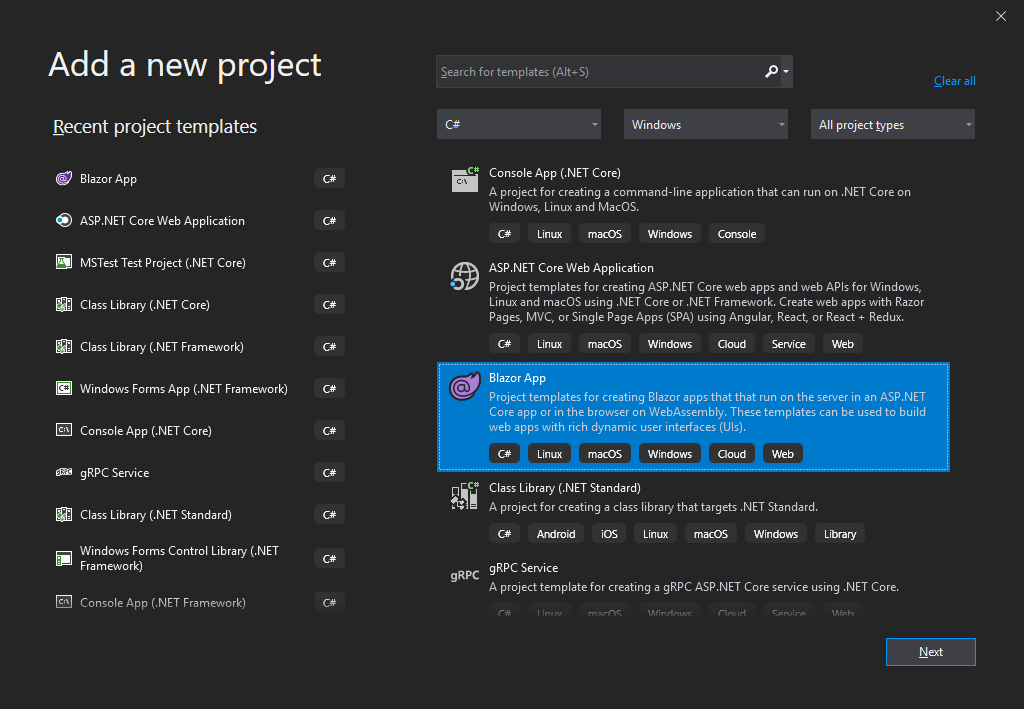Screen dimensions: 1024x709
Task: Click the Service tag on ASP.NET Core Web Application
Action: (788, 344)
